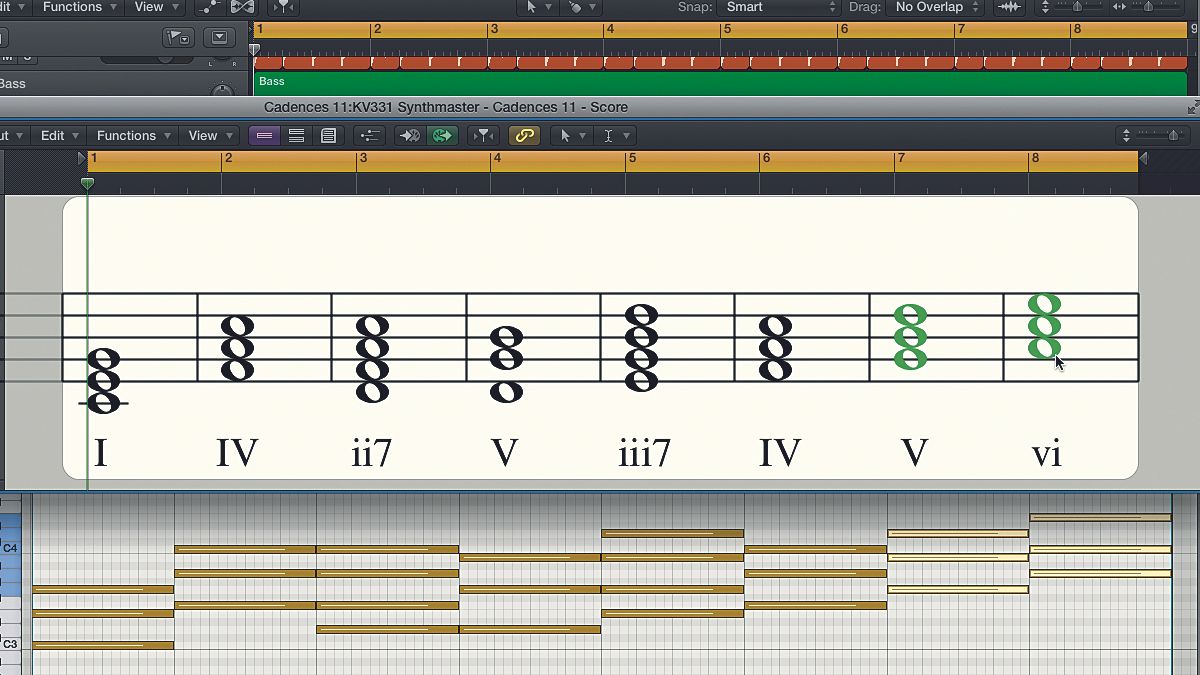Enable the Link mode chain icon
This screenshot has height=675, width=1200.
[525, 135]
